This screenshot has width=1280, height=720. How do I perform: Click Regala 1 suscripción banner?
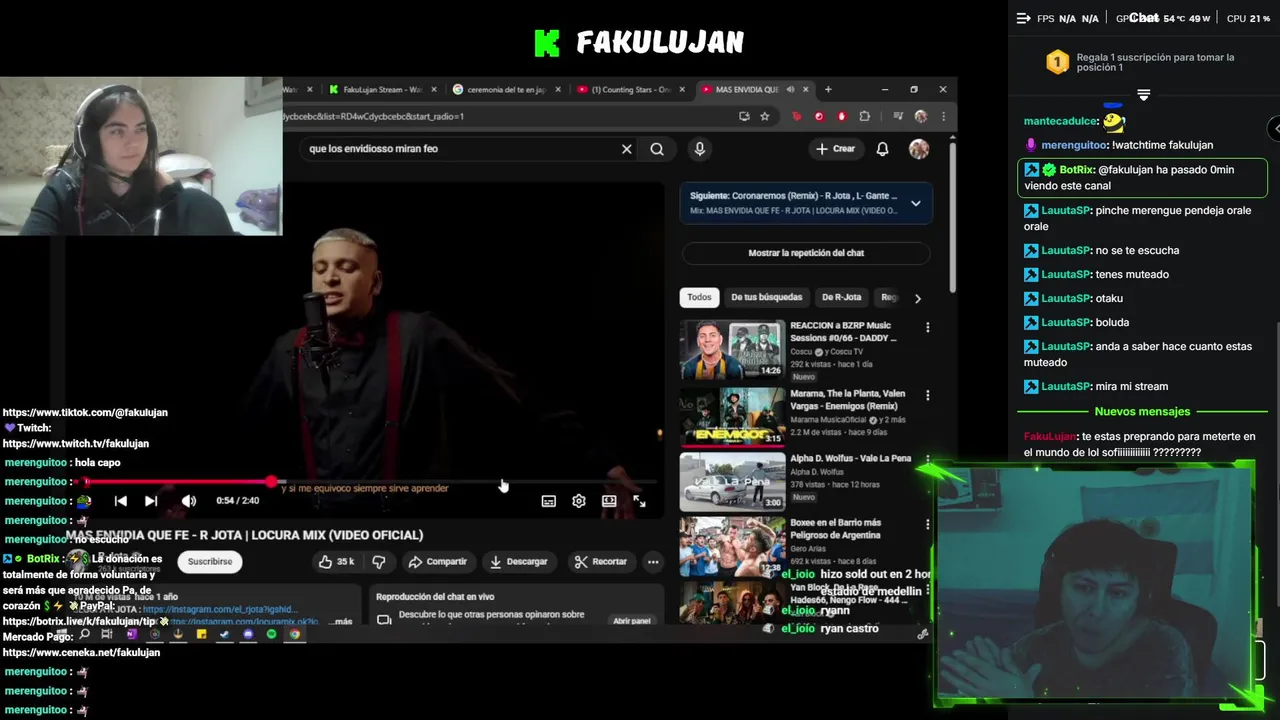(x=1142, y=63)
